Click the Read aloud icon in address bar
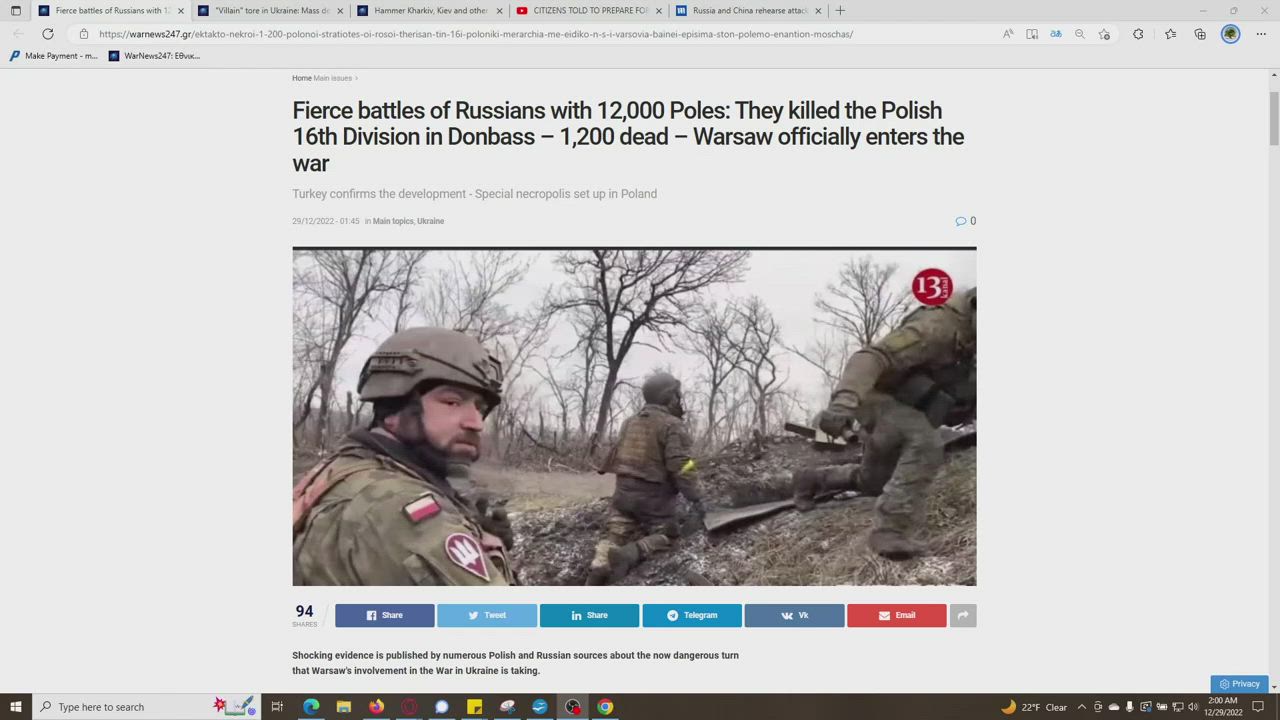The image size is (1280, 720). pos(1008,34)
